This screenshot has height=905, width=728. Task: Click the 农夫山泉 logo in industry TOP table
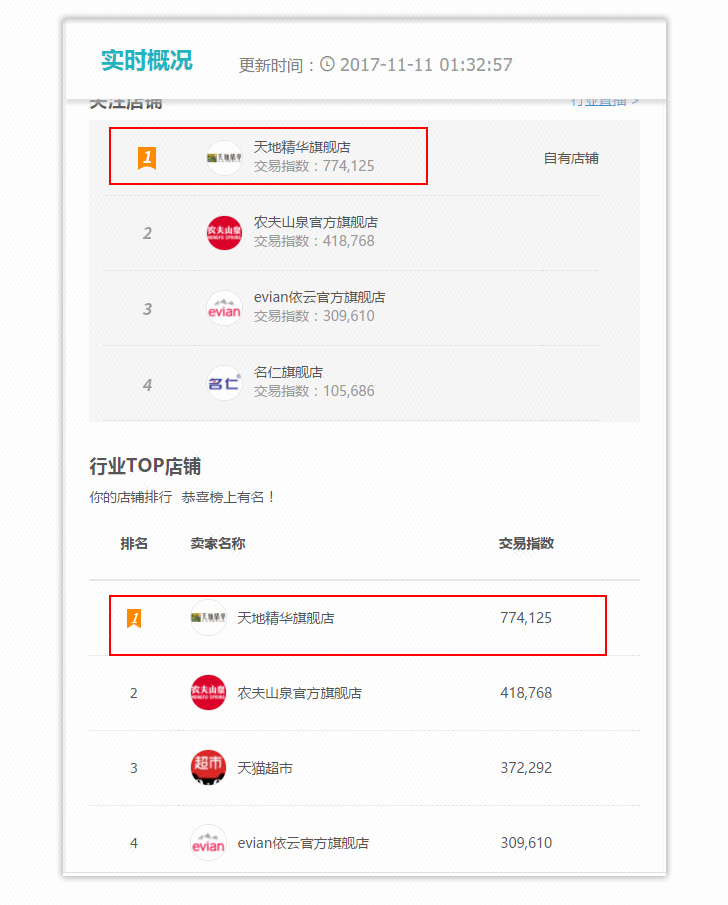click(208, 693)
